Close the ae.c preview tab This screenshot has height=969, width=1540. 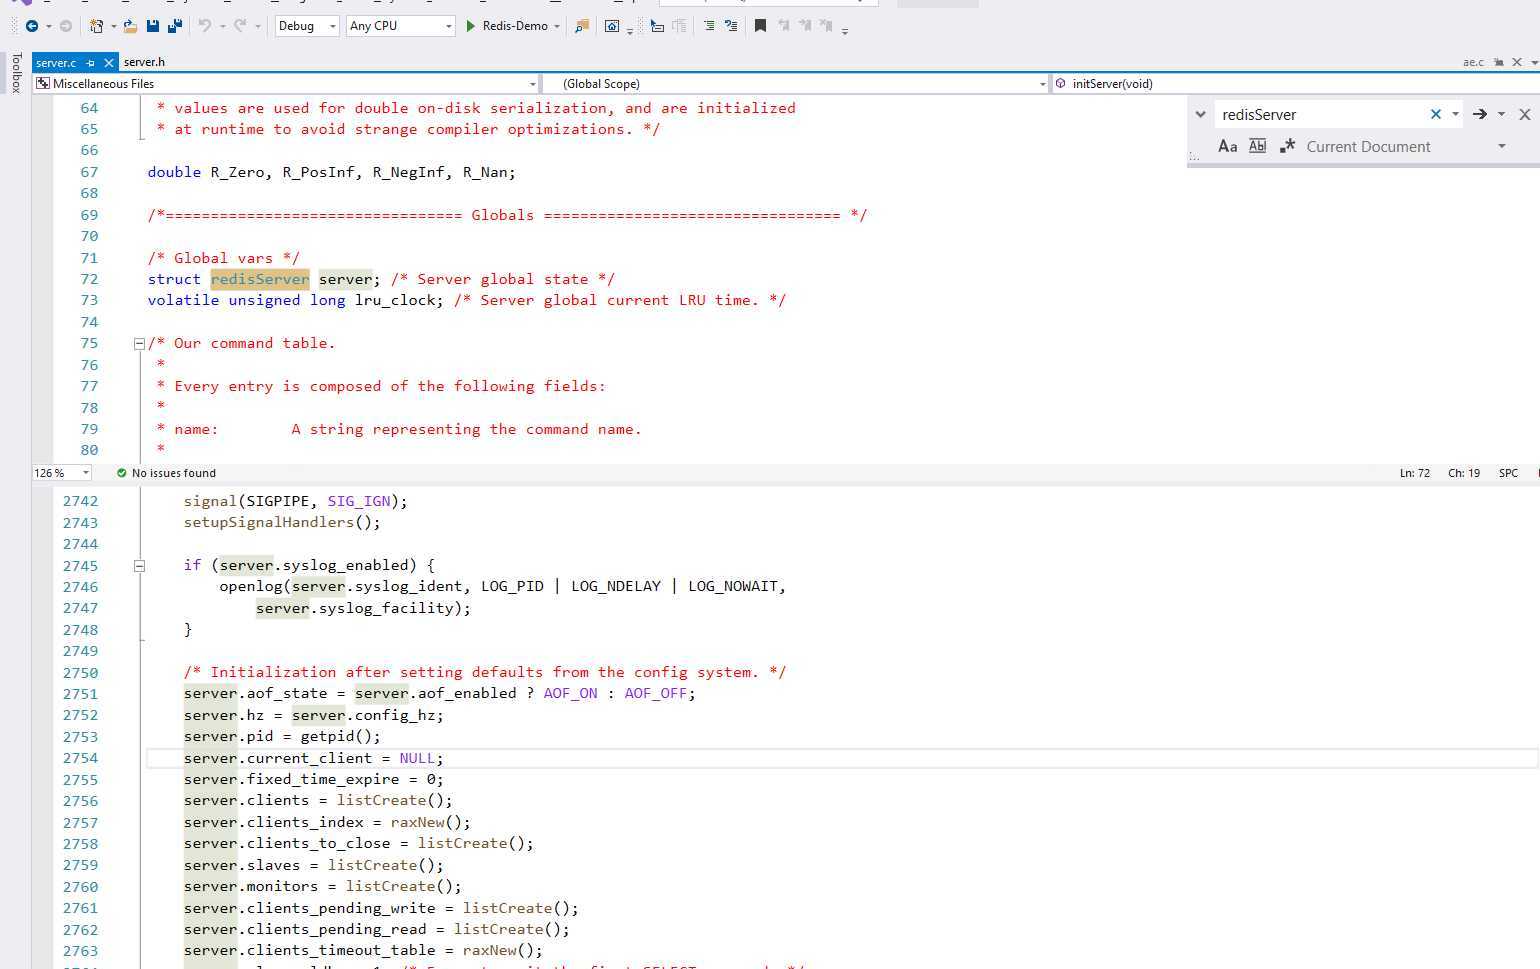(1517, 62)
